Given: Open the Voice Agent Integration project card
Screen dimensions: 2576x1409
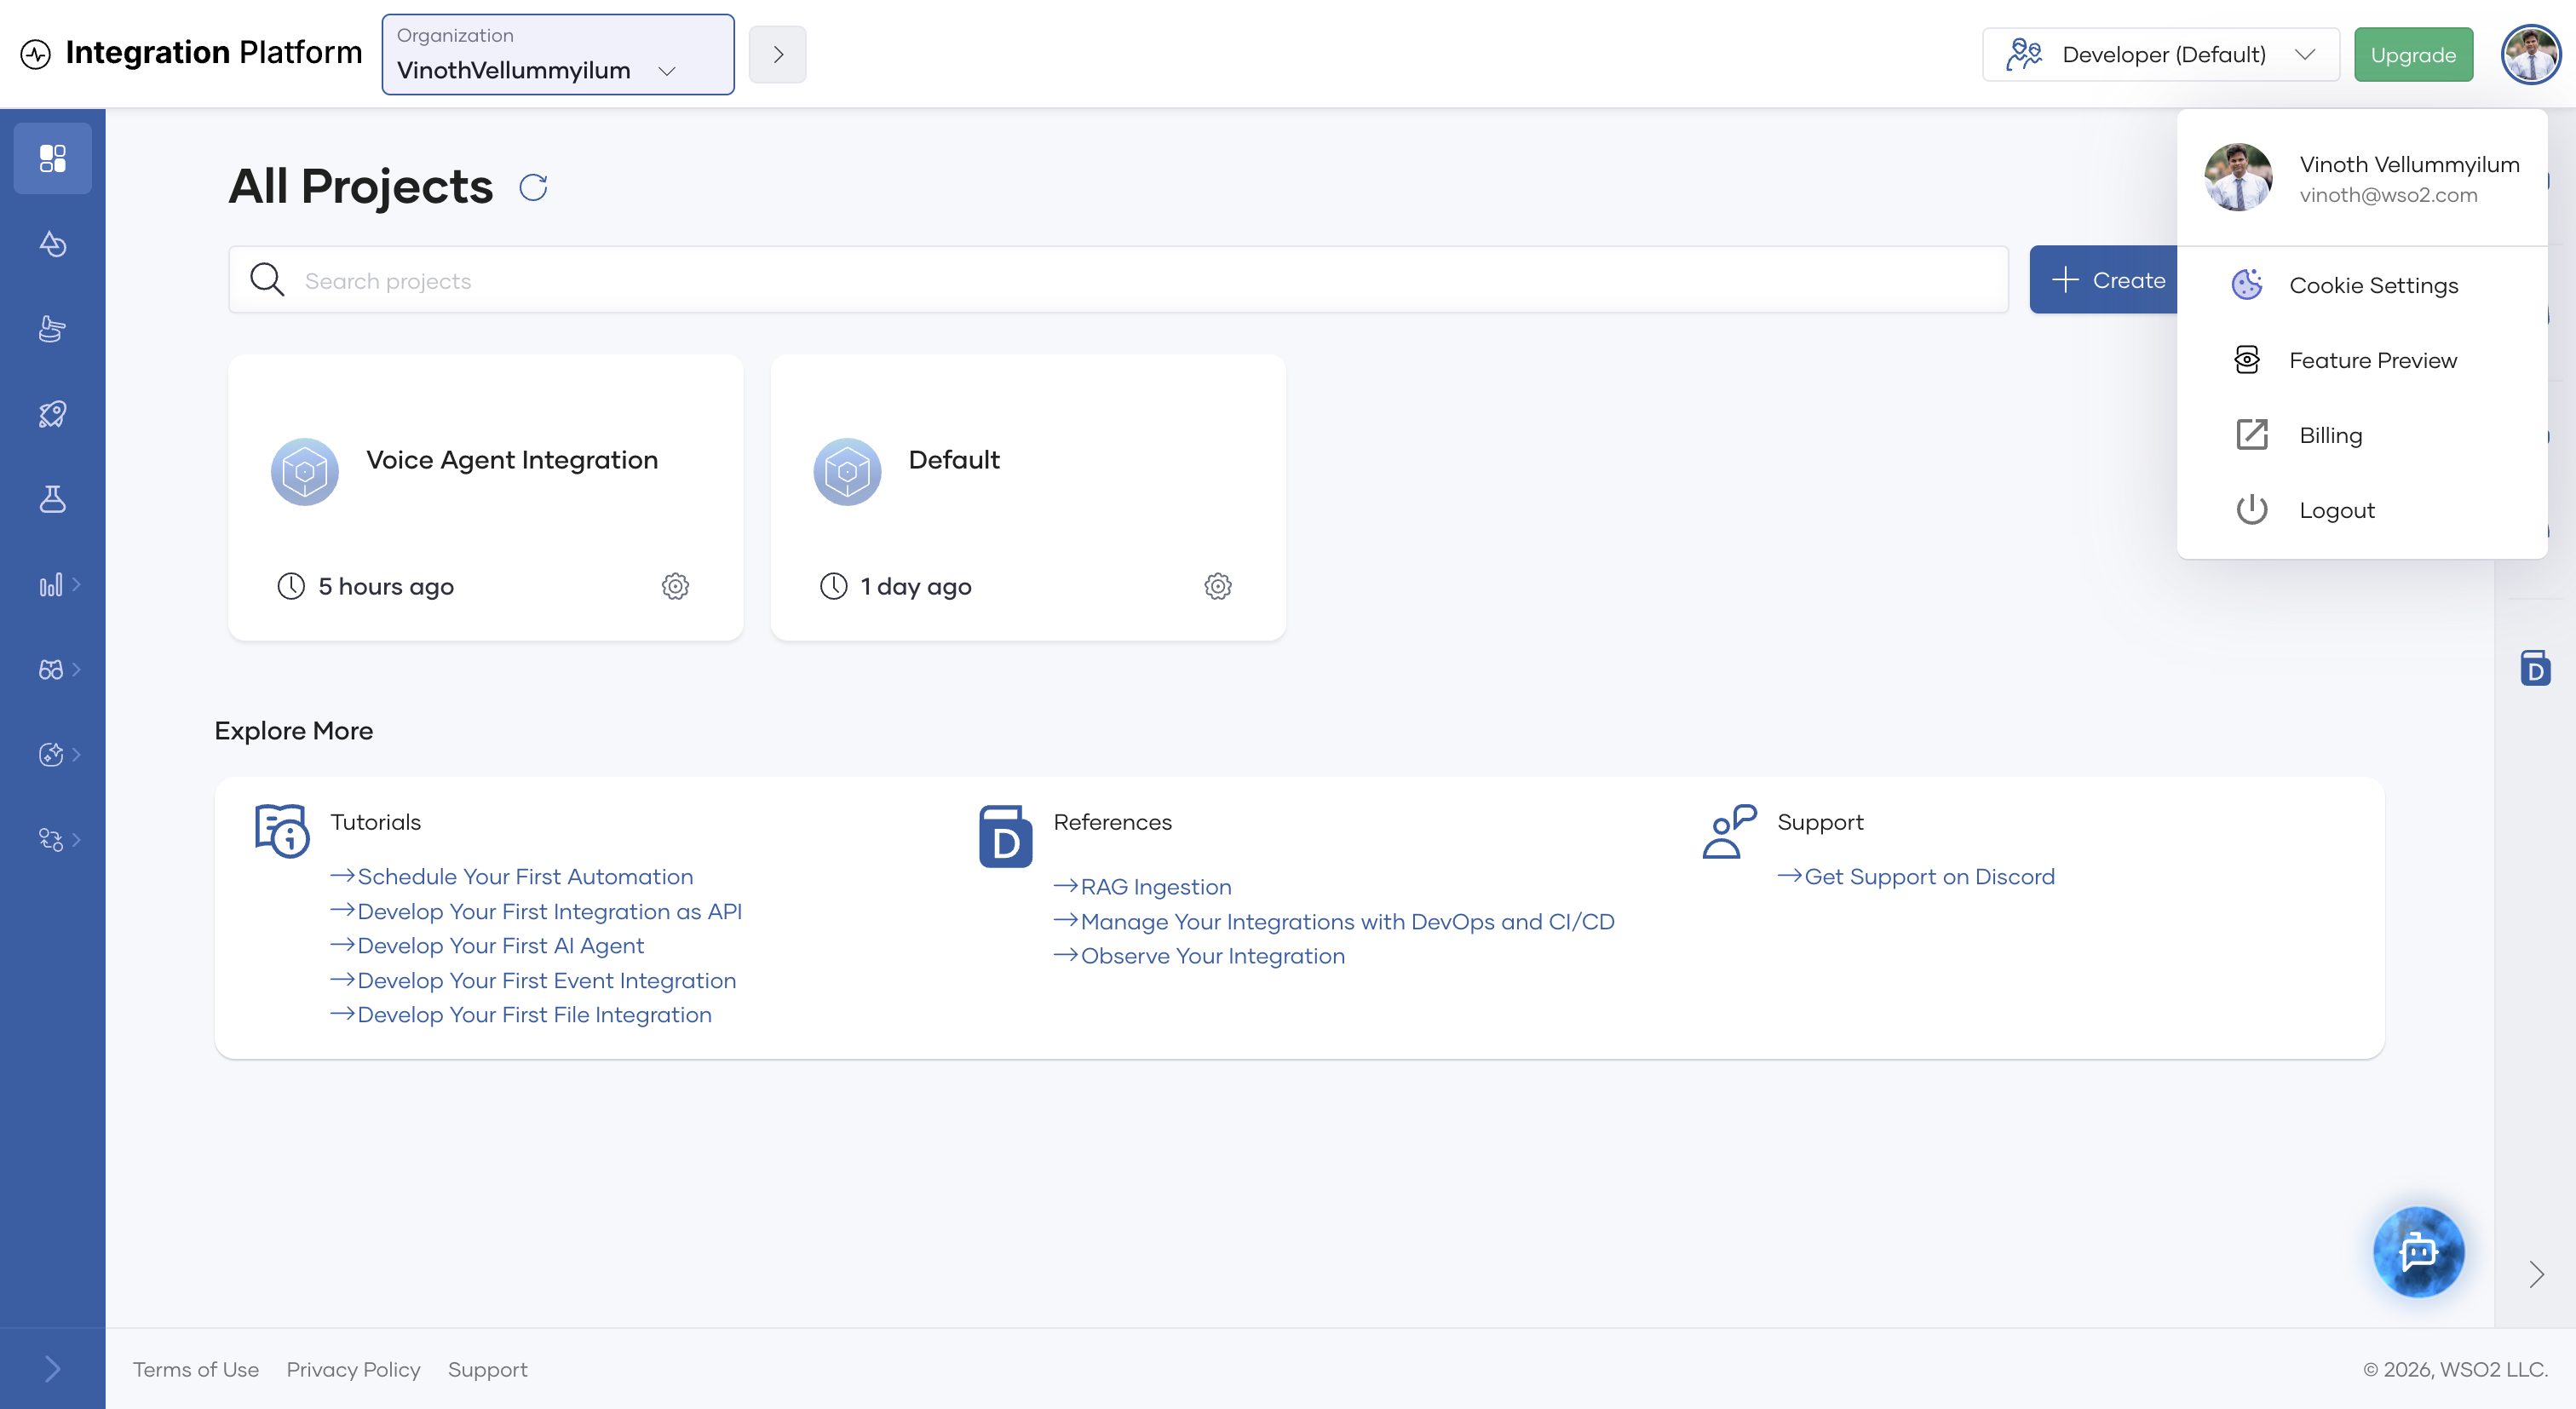Looking at the screenshot, I should coord(486,497).
